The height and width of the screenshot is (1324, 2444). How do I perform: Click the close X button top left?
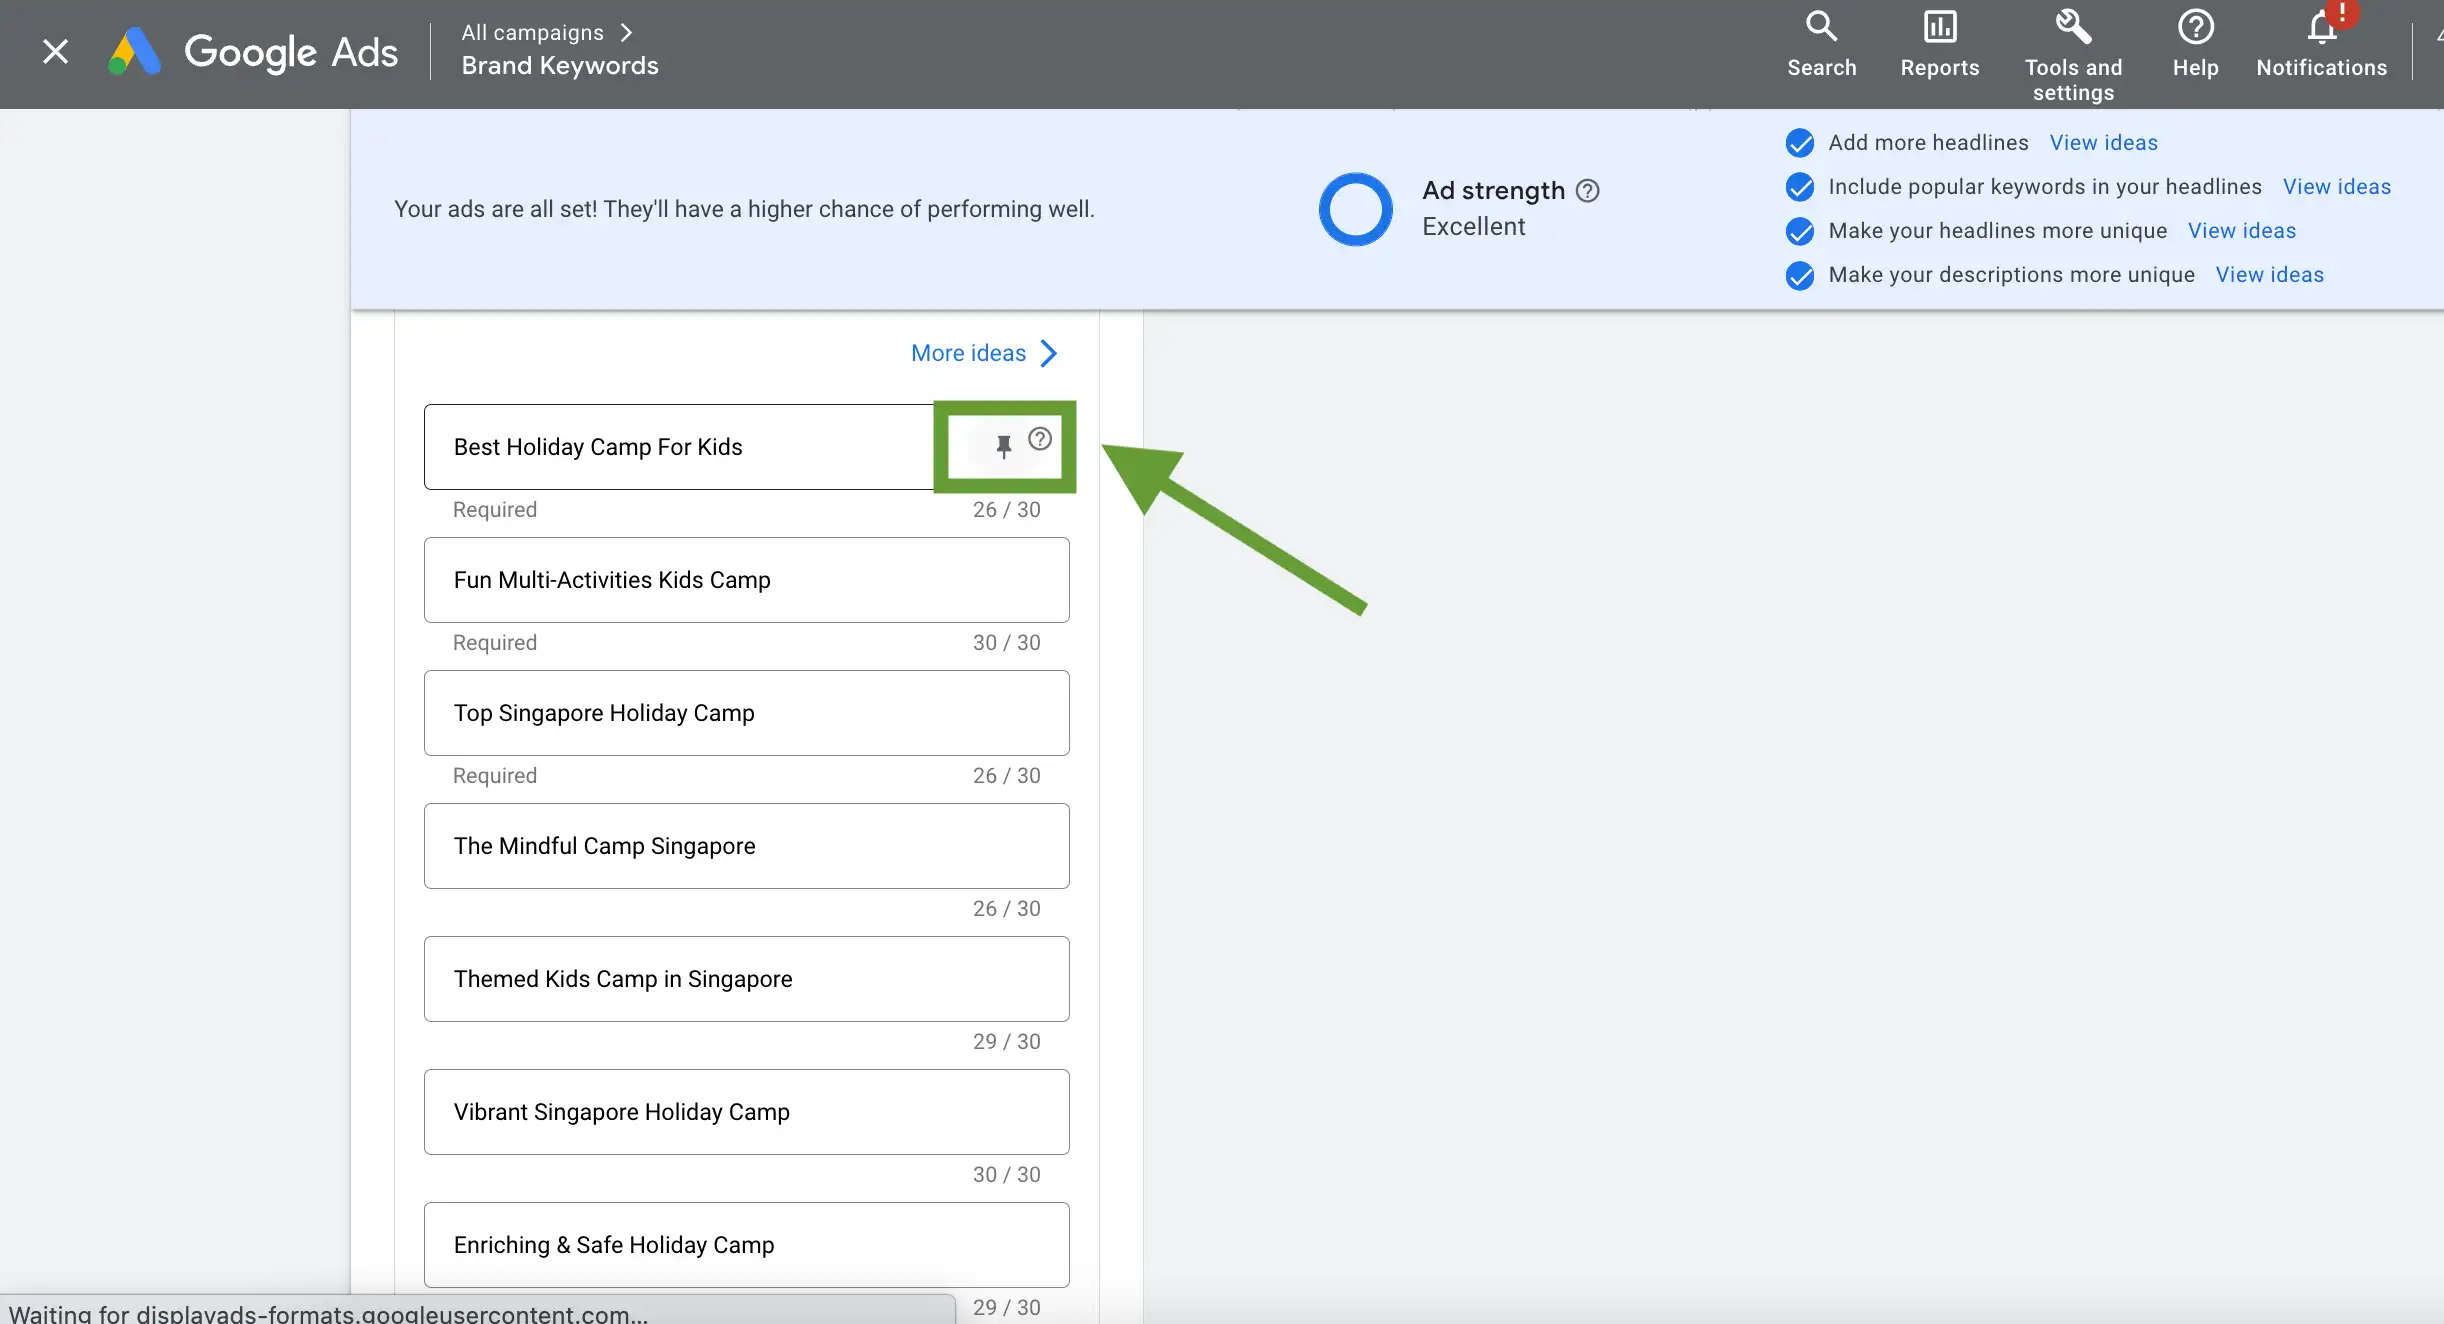point(55,49)
